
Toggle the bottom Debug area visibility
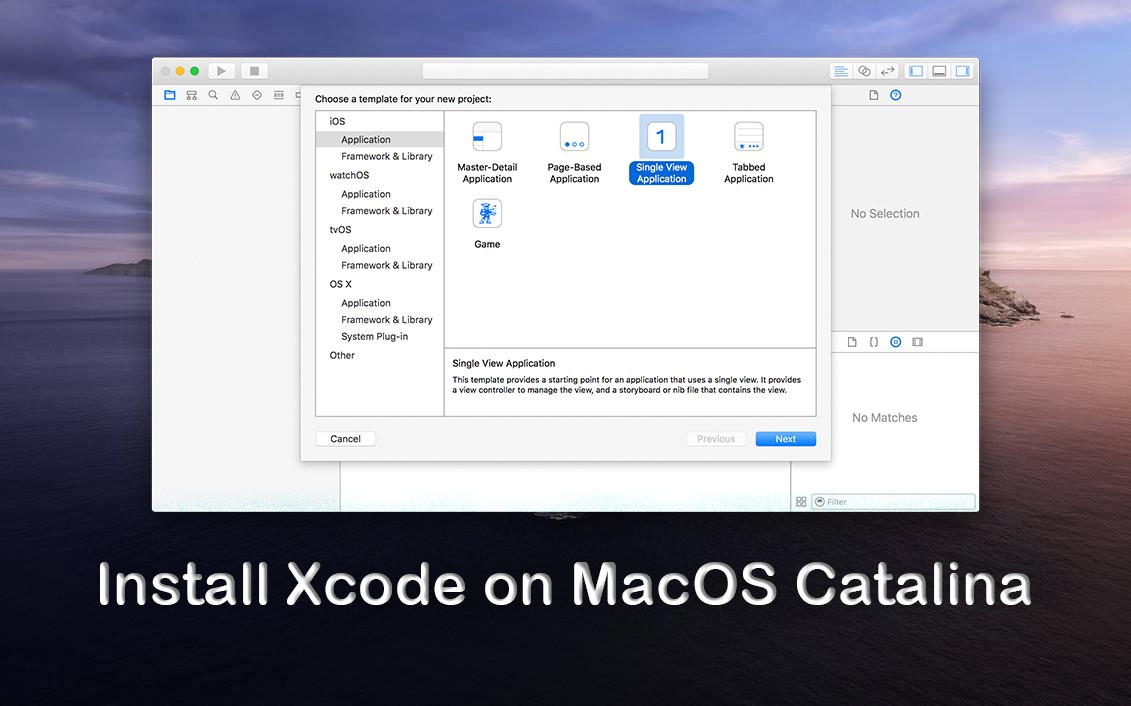pos(939,71)
